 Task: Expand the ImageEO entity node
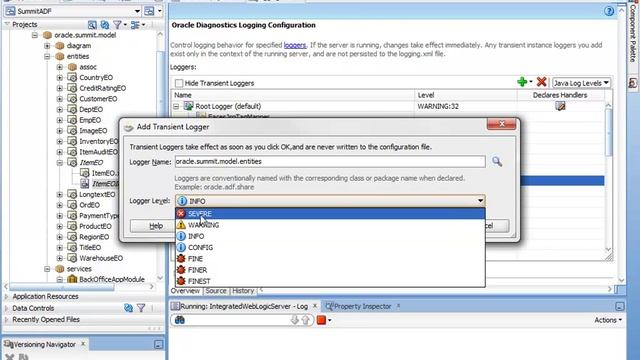[60, 131]
